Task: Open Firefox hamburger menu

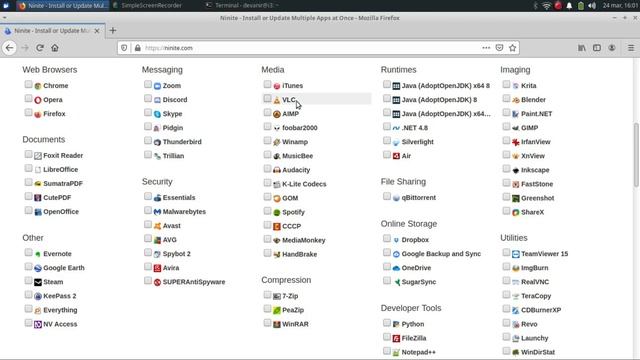Action: click(631, 48)
